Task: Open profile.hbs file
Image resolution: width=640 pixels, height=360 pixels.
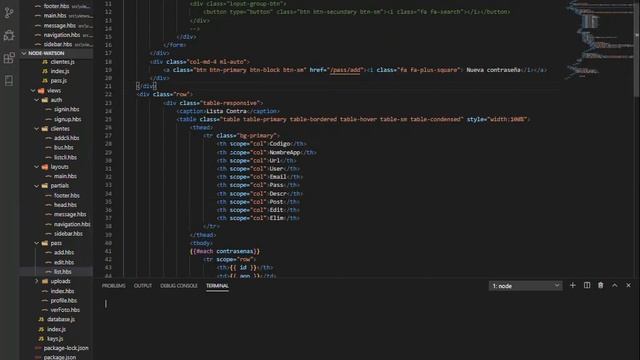Action: (x=64, y=300)
